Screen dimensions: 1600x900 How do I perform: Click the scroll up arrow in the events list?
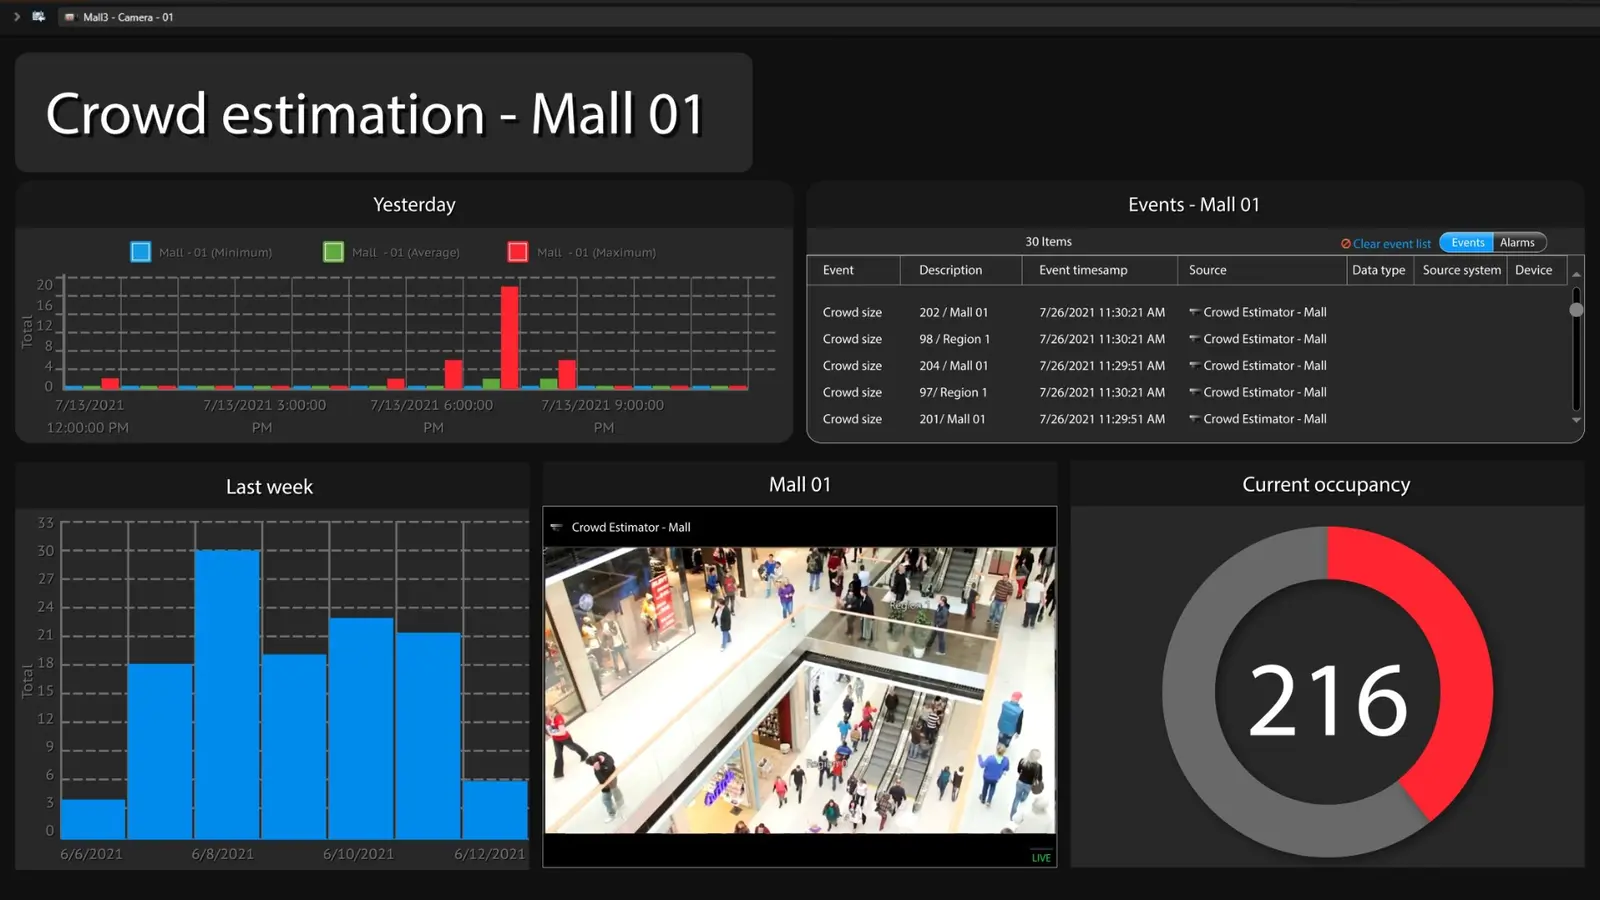[1576, 274]
